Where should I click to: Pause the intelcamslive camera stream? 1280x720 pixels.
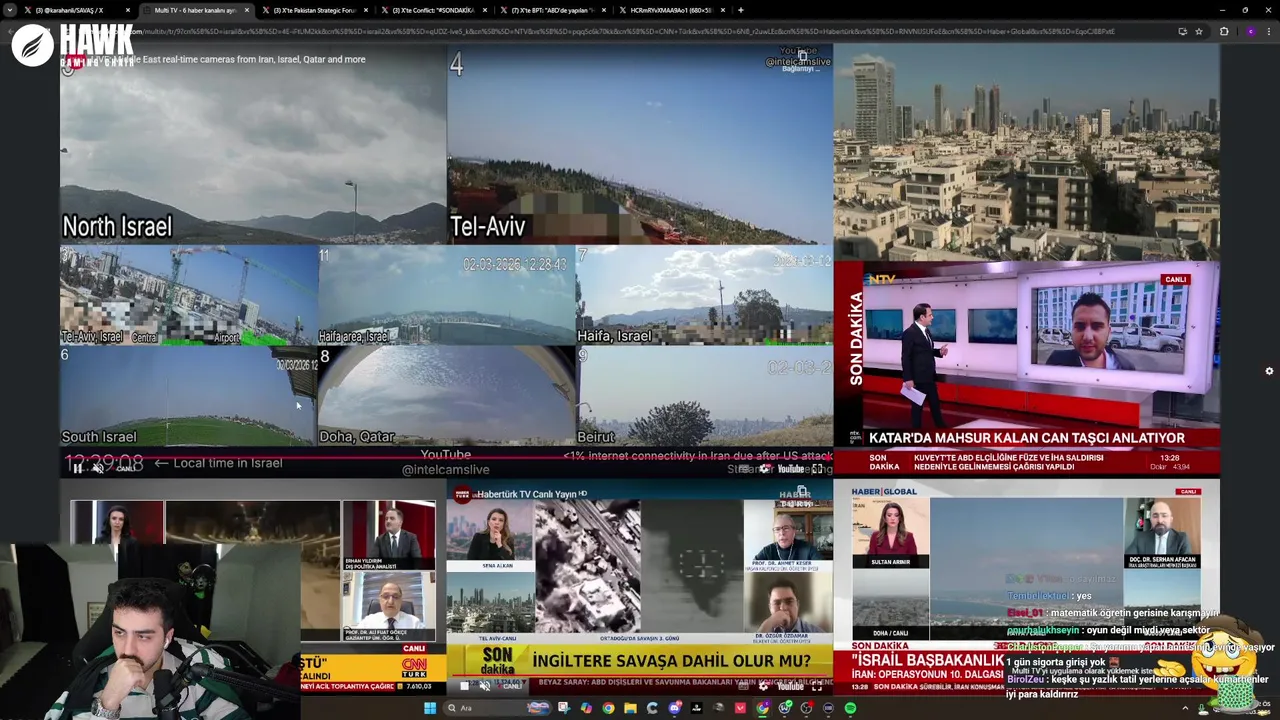(x=78, y=468)
